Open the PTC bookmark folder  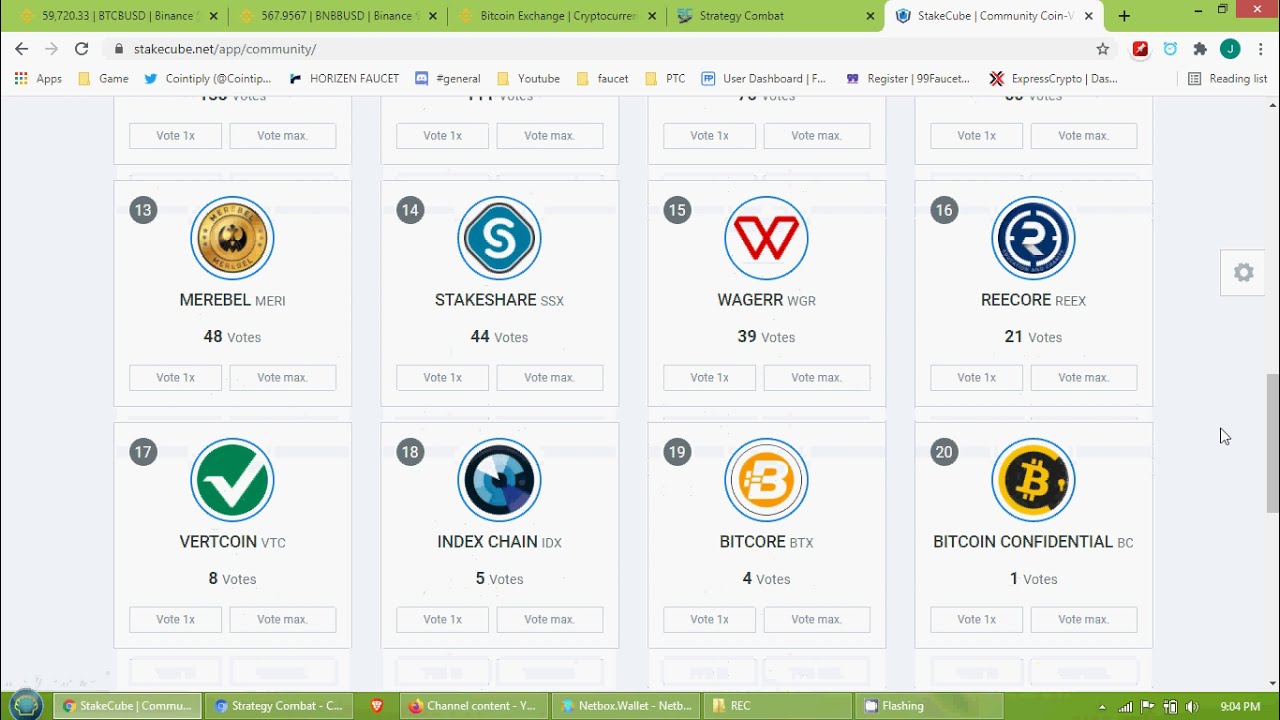(666, 79)
